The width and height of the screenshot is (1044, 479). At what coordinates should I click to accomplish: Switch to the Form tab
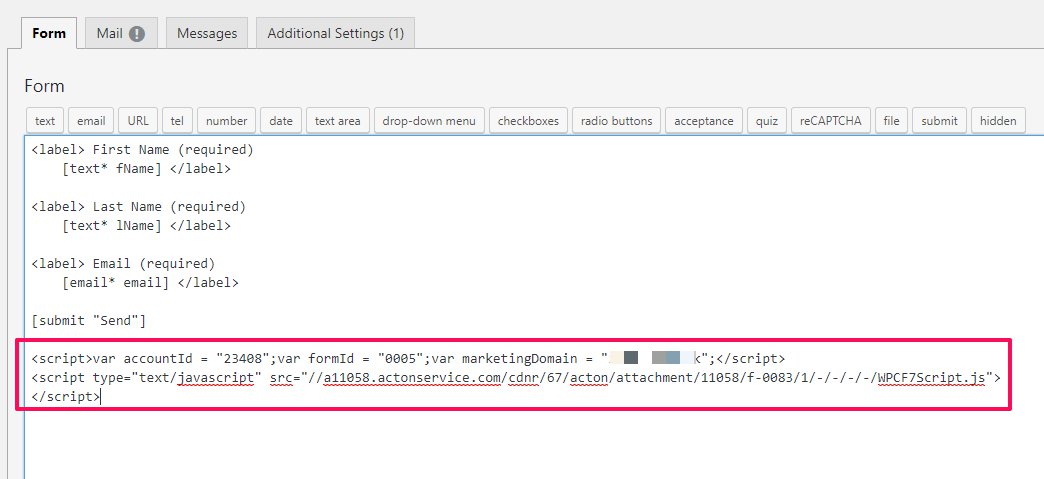[49, 33]
